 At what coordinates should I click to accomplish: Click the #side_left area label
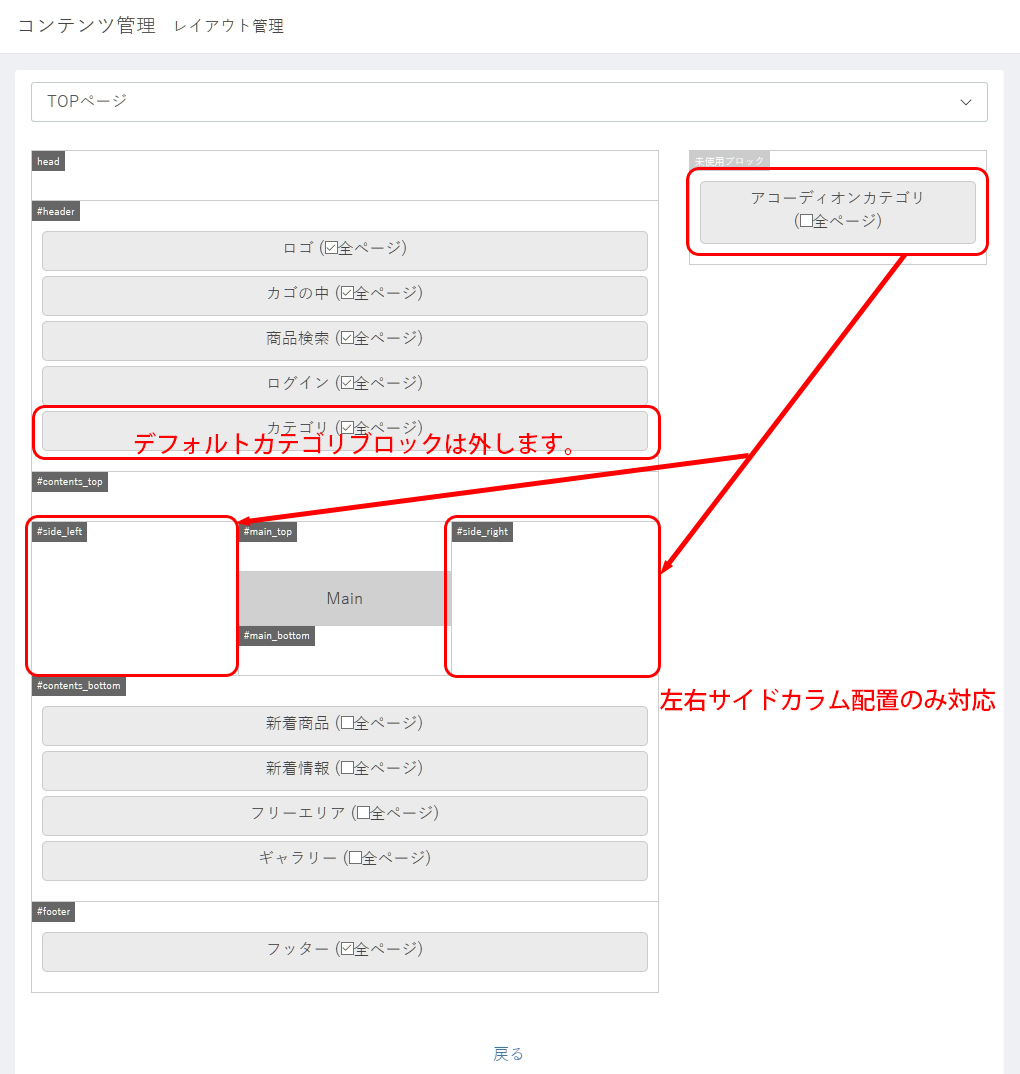(60, 532)
